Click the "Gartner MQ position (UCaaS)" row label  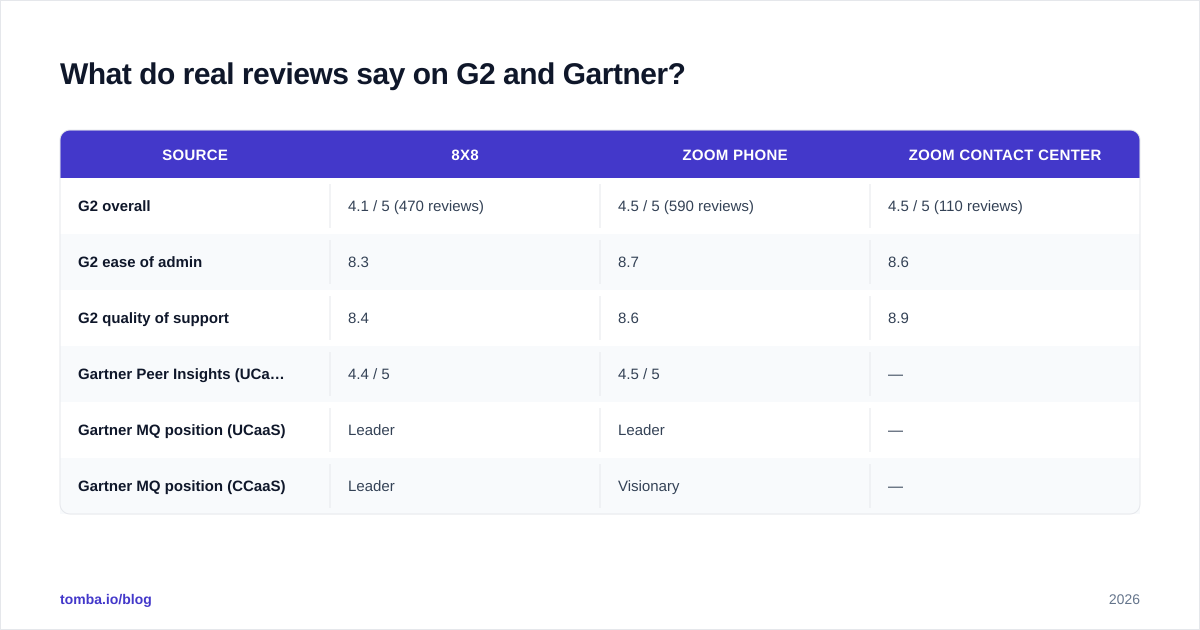pyautogui.click(x=181, y=430)
